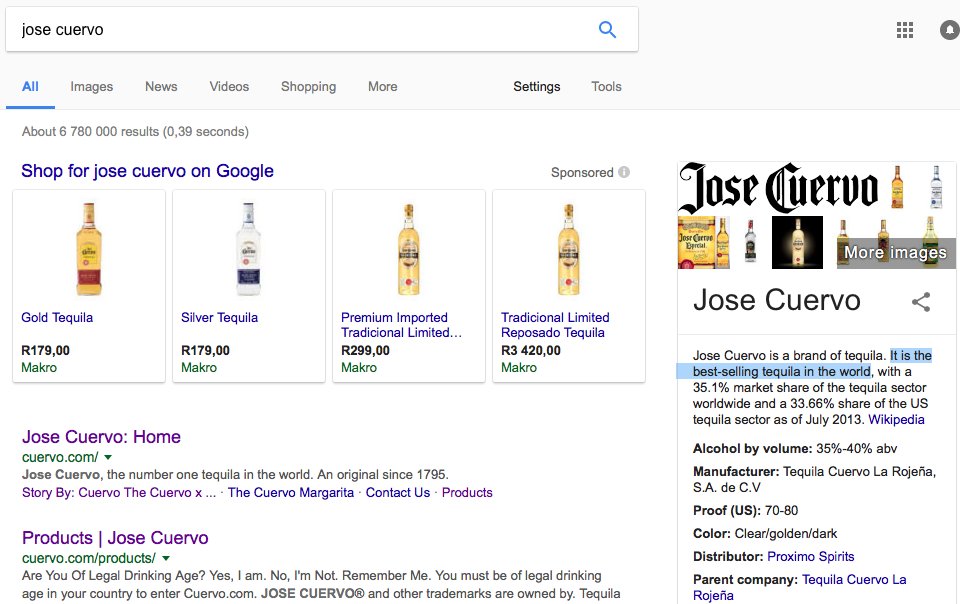The width and height of the screenshot is (960, 604).
Task: Switch to the Images tab
Action: pyautogui.click(x=92, y=87)
